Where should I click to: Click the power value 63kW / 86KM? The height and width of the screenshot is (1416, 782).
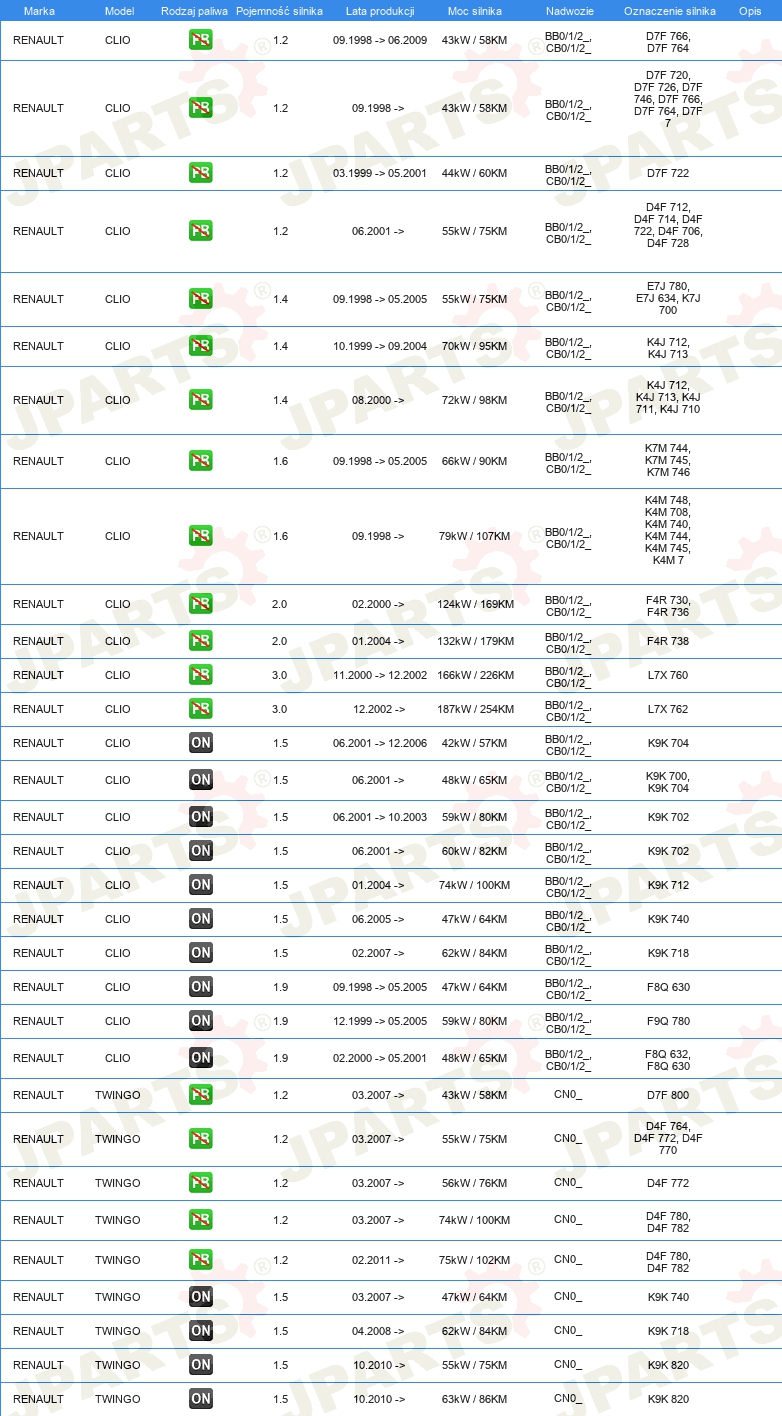[x=475, y=1399]
